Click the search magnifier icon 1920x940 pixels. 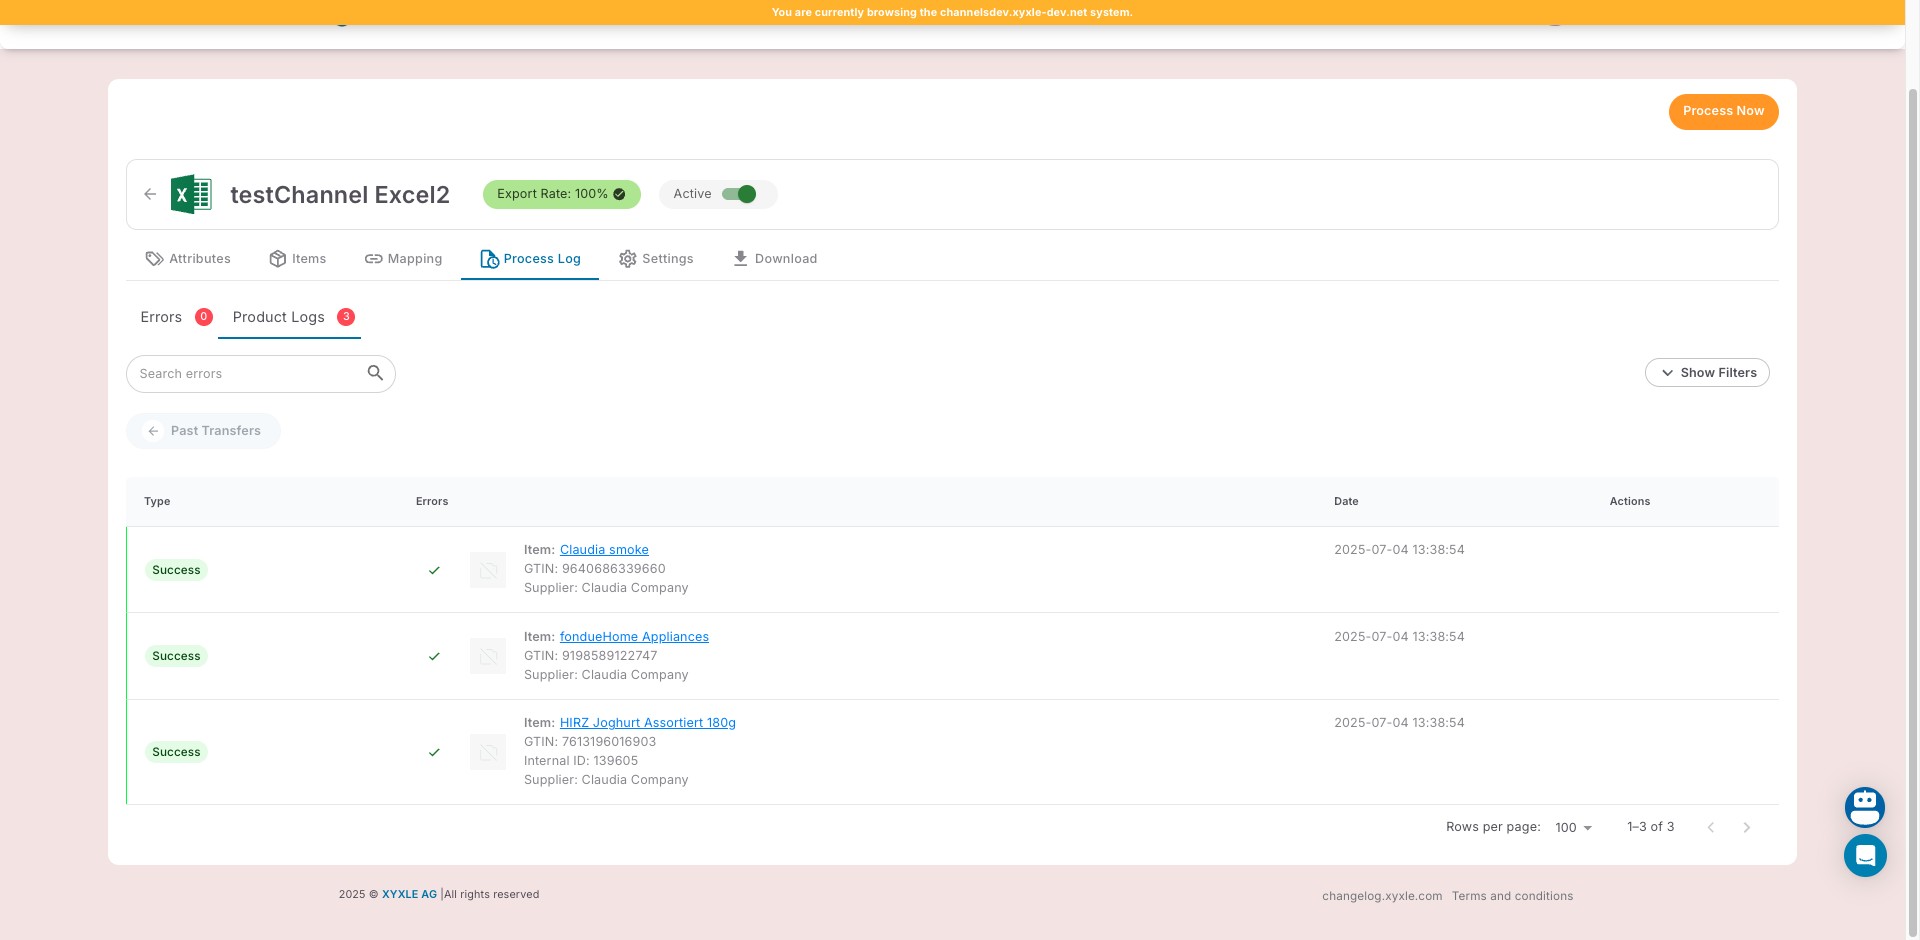[375, 373]
